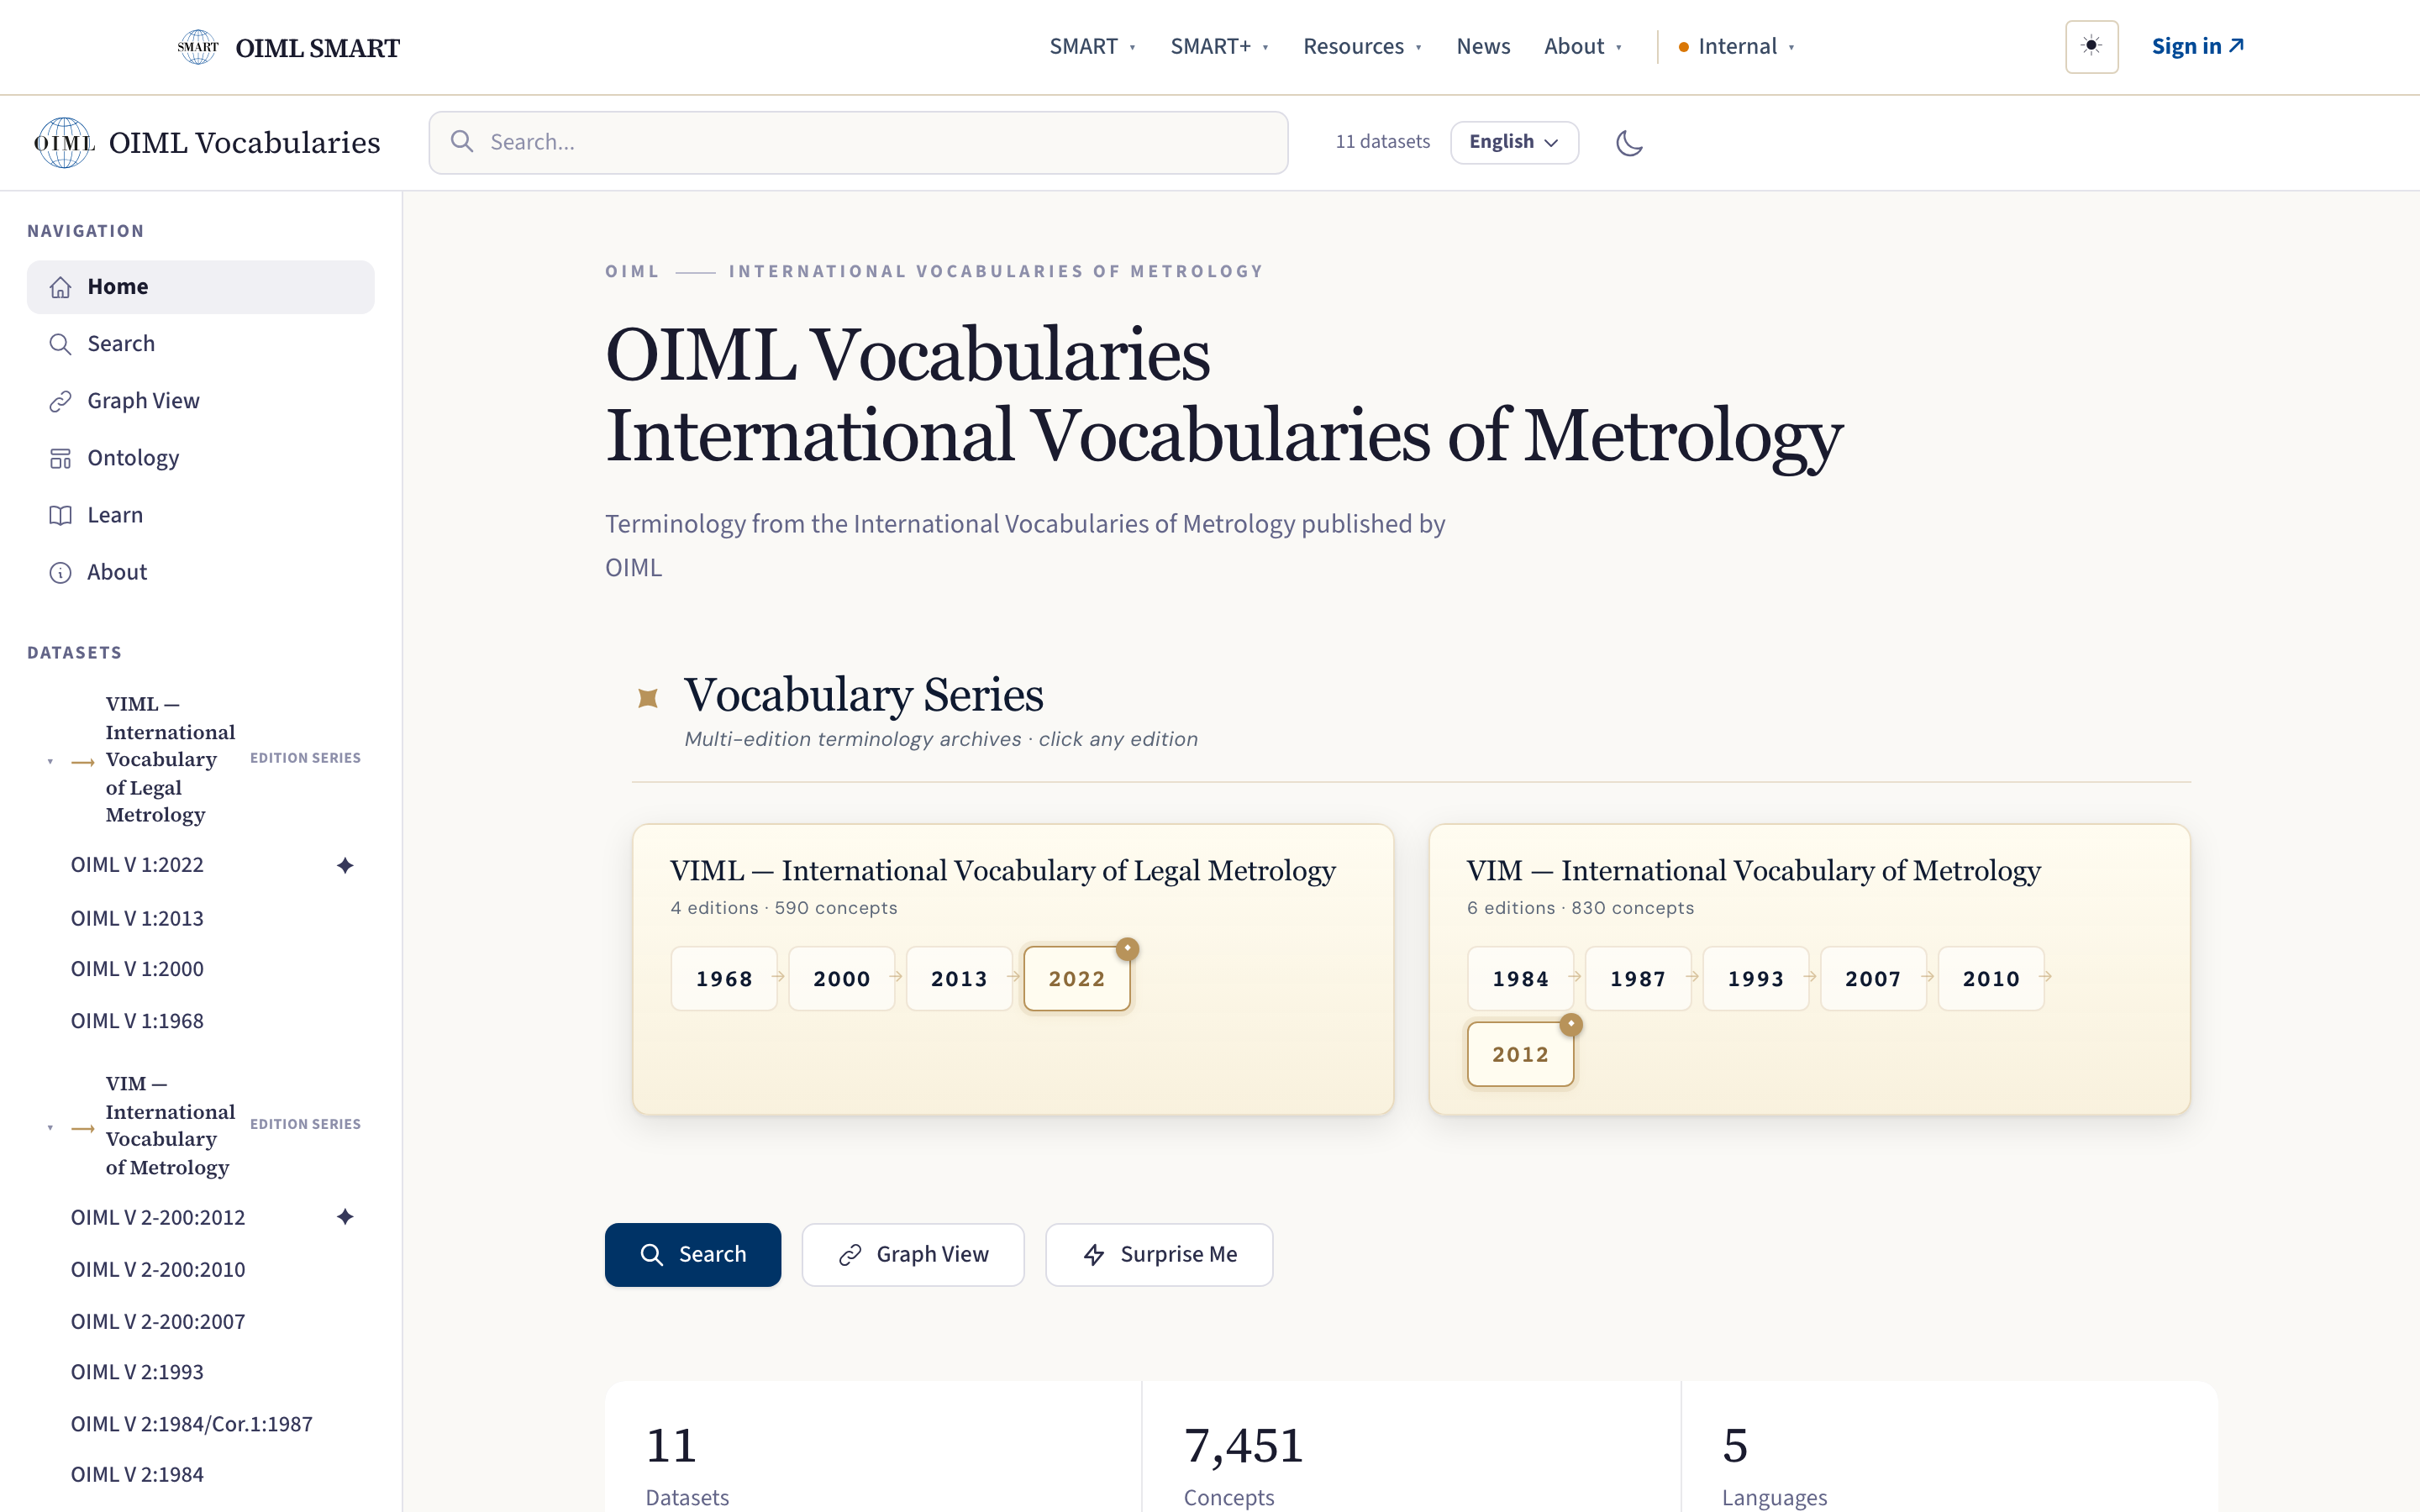This screenshot has width=2420, height=1512.
Task: Click the external arrow icon on Sign in
Action: click(x=2237, y=45)
